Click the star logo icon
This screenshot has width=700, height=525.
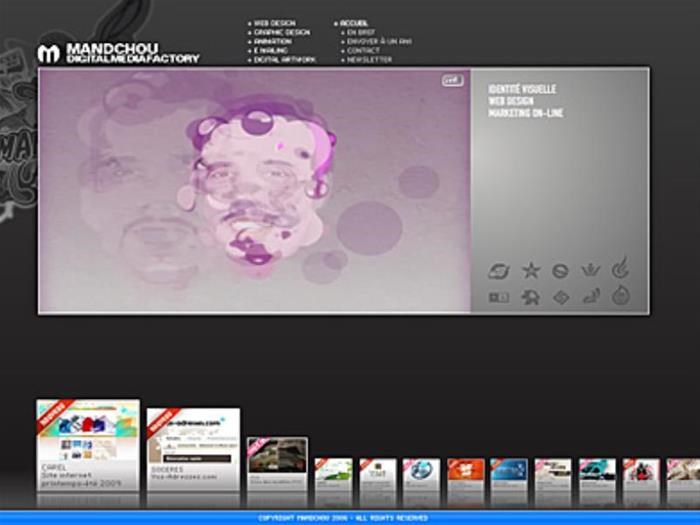pyautogui.click(x=531, y=270)
